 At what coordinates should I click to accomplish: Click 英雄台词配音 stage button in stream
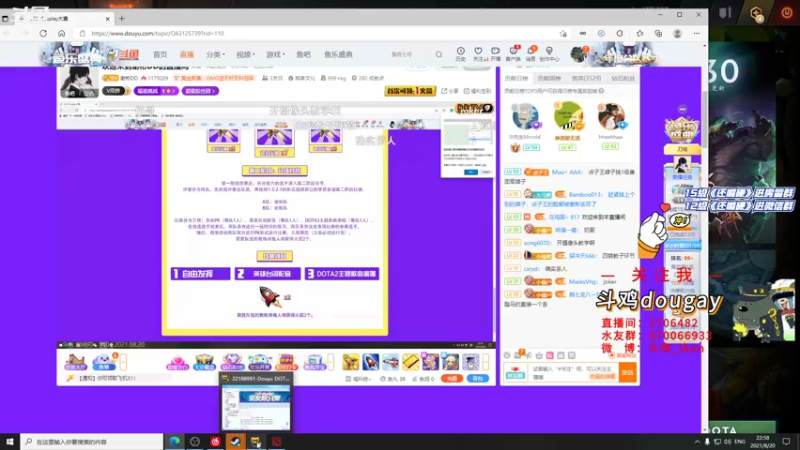pyautogui.click(x=267, y=274)
